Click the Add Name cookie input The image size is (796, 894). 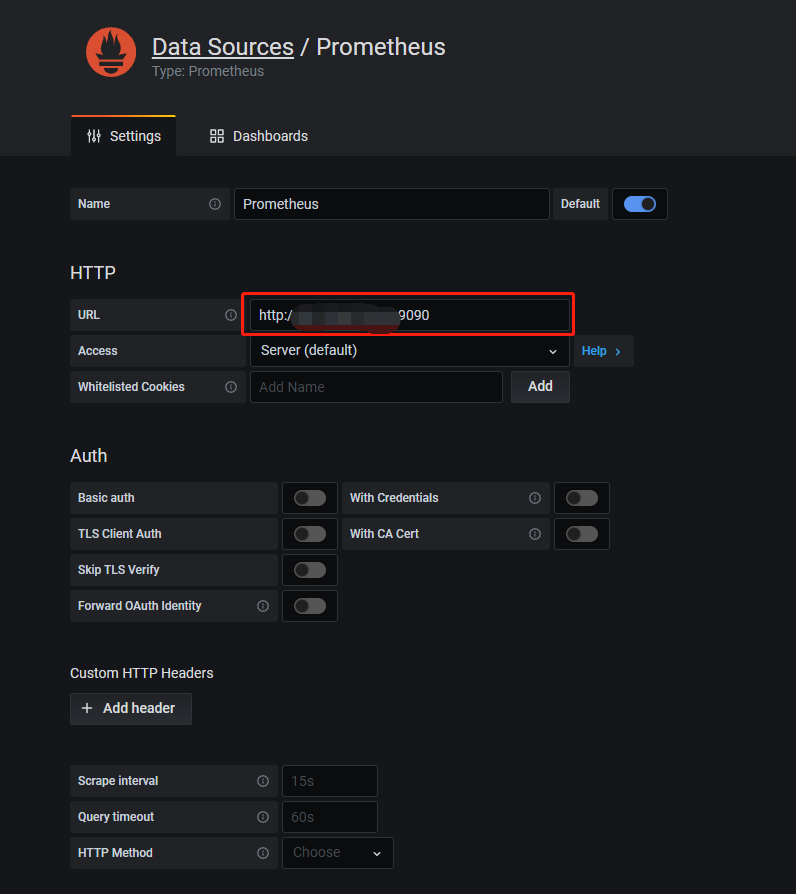point(376,387)
